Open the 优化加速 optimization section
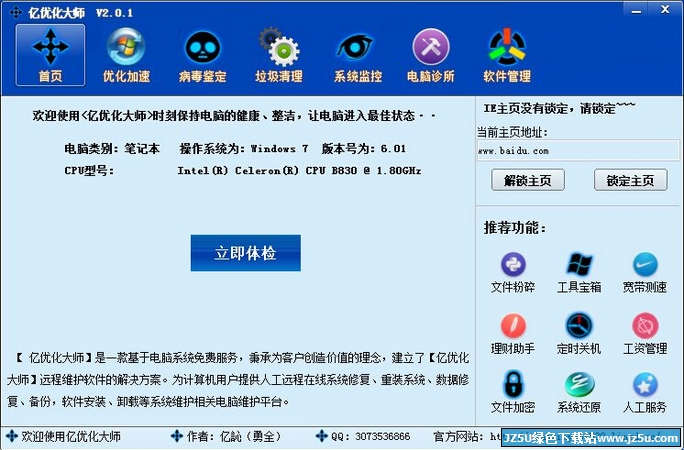 (126, 55)
